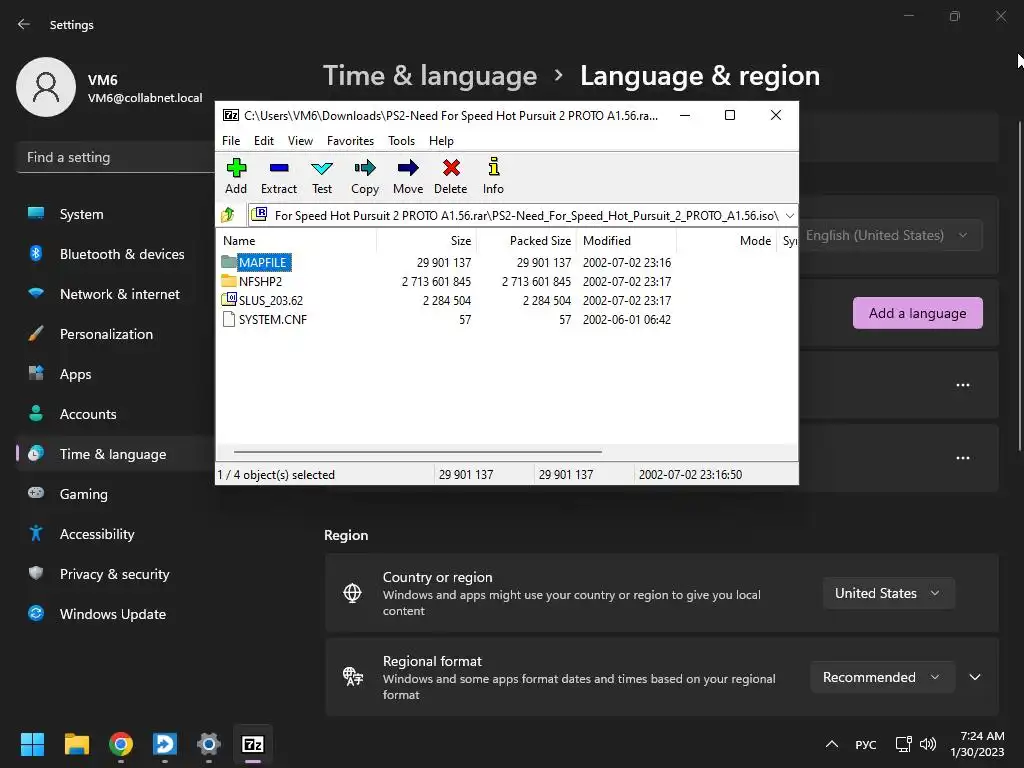Go up one folder level in 7-Zip
1024x768 pixels.
click(227, 215)
